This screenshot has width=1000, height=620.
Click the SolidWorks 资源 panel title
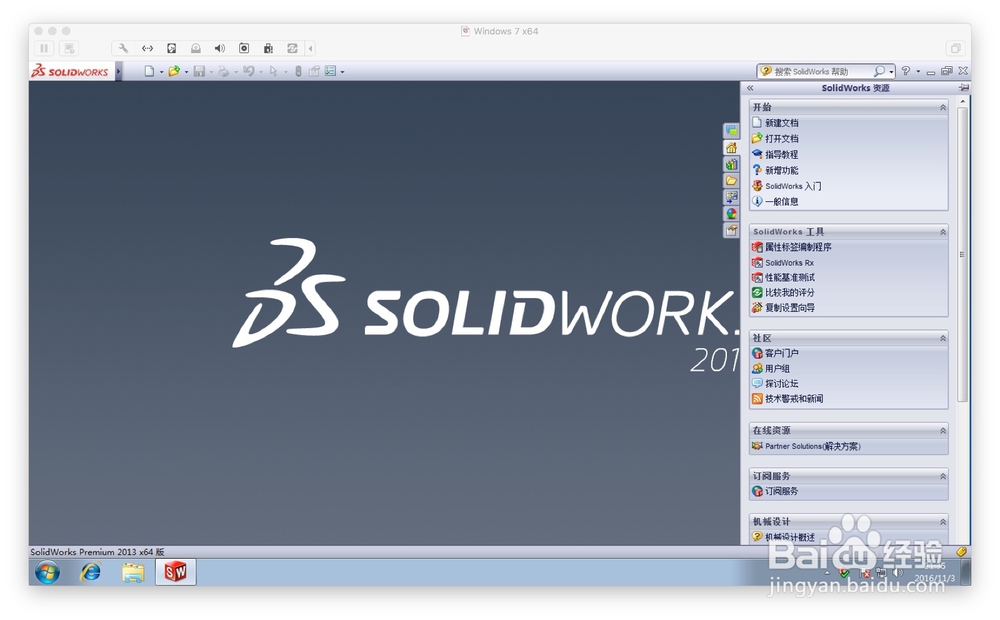856,88
